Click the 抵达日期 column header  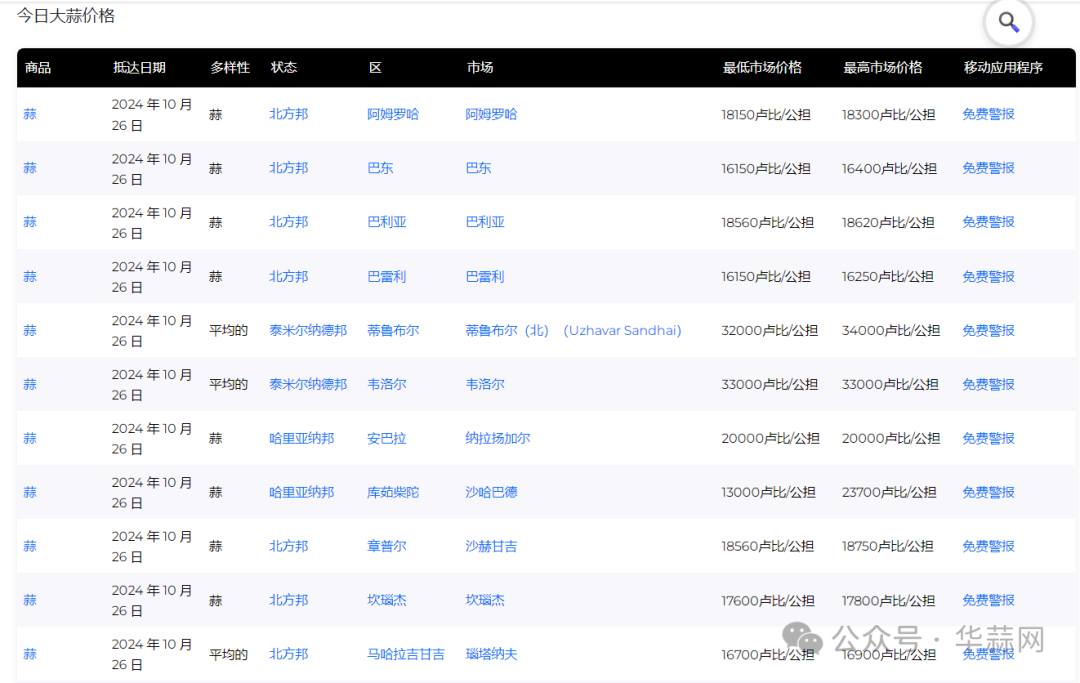(139, 67)
